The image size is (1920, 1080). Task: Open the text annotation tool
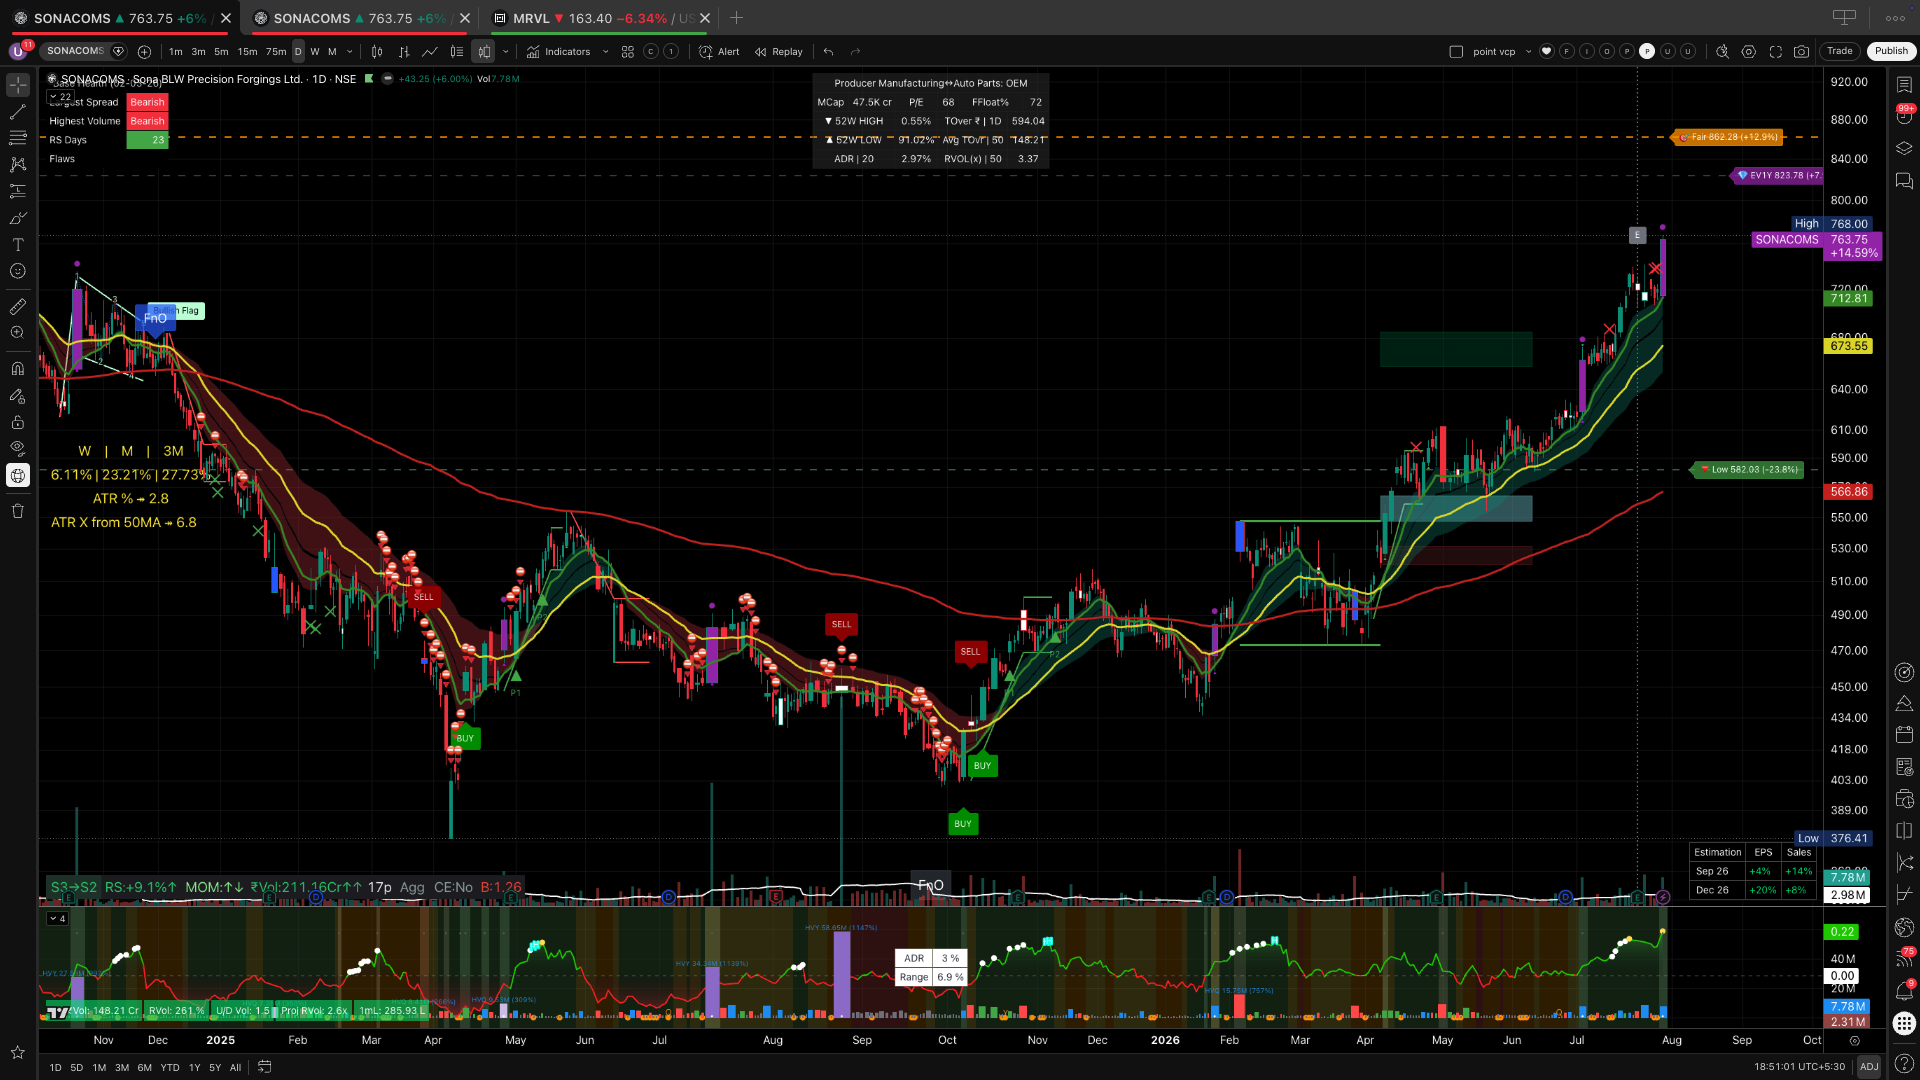pyautogui.click(x=18, y=245)
